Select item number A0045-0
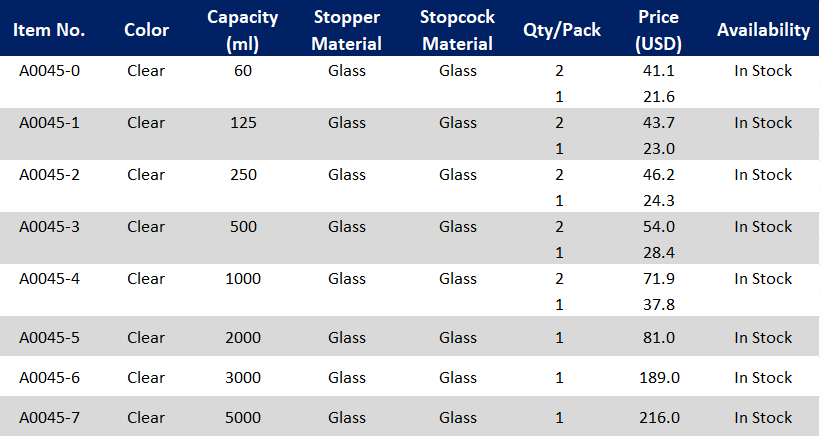The height and width of the screenshot is (436, 820). click(49, 70)
